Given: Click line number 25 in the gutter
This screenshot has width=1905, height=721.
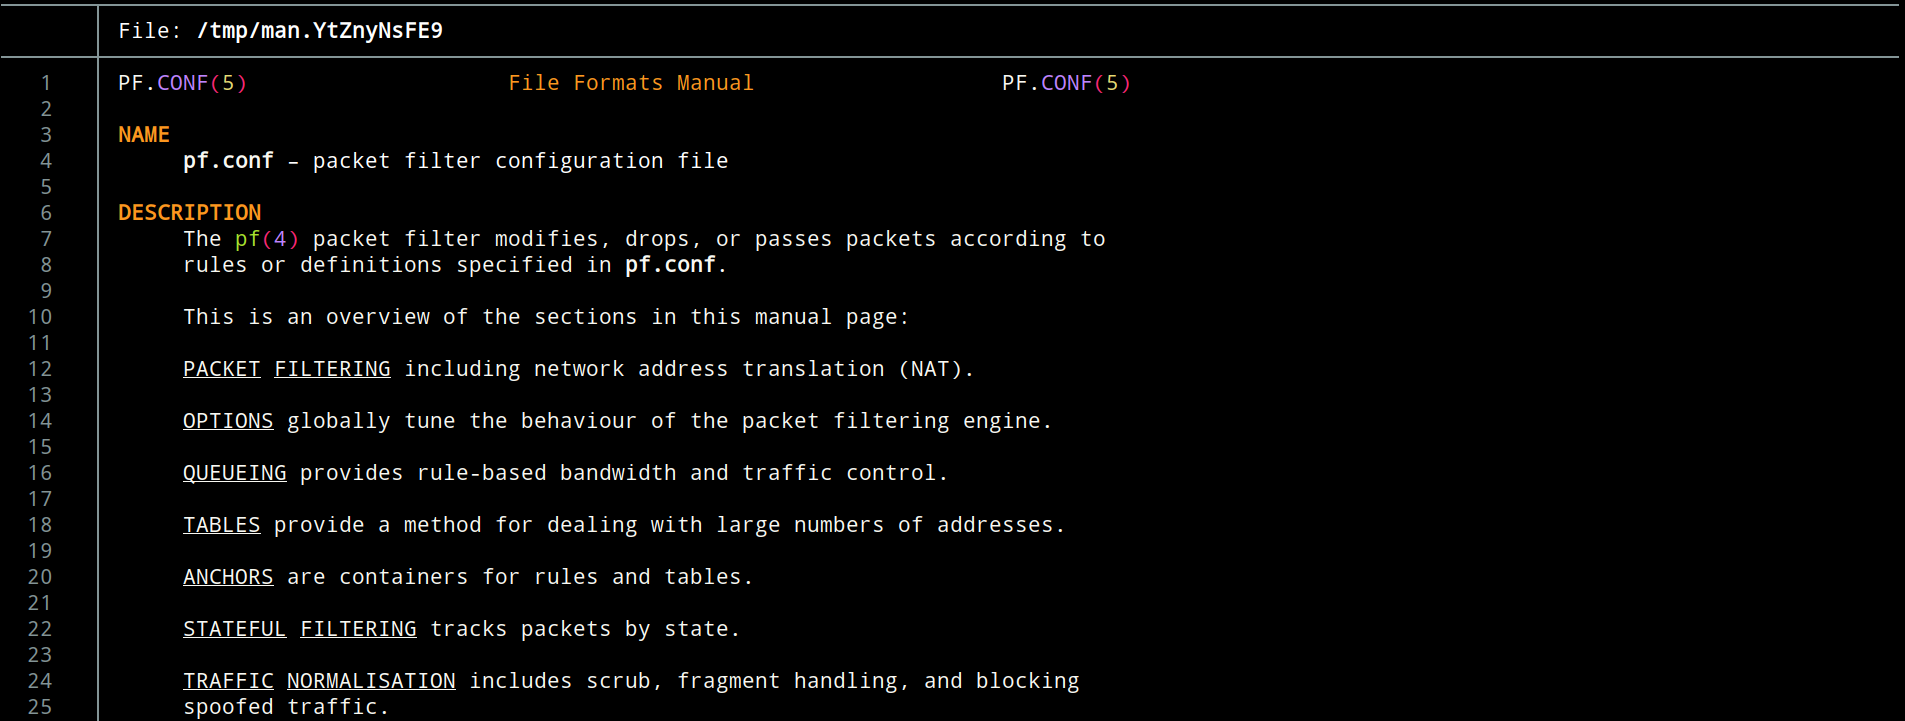Looking at the screenshot, I should point(40,707).
